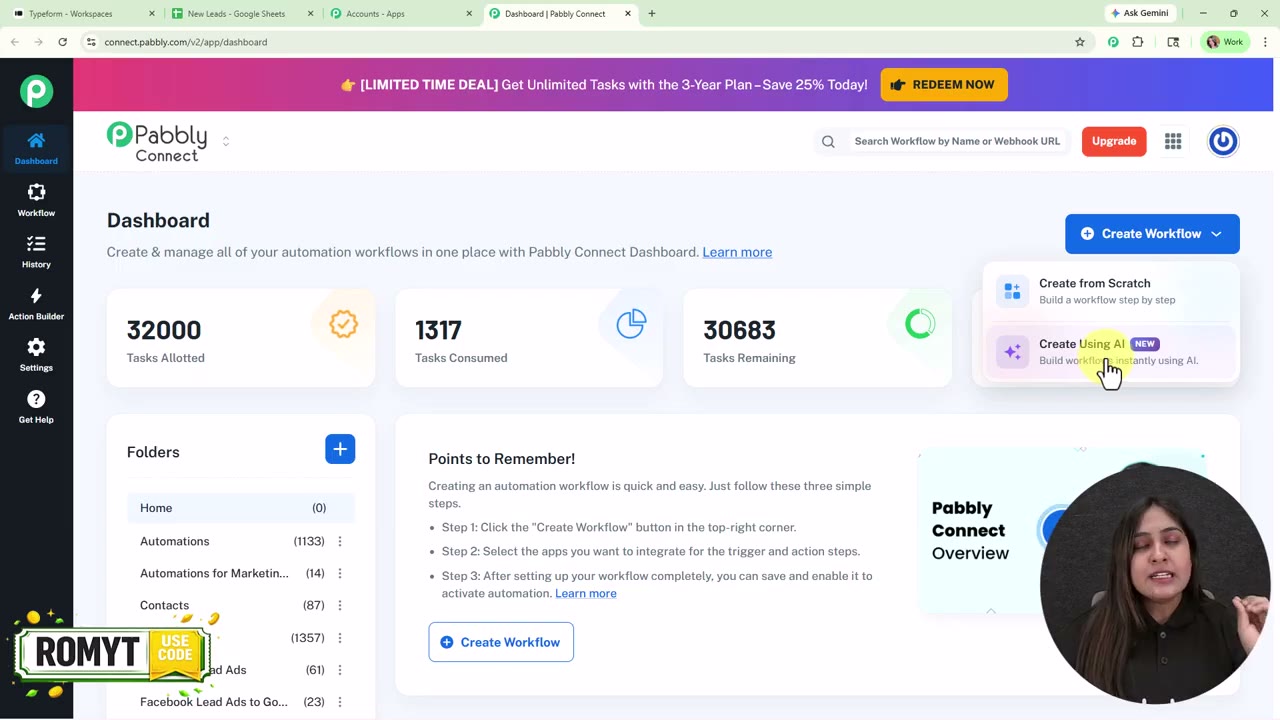Reload the page
This screenshot has width=1280, height=720.
(62, 42)
